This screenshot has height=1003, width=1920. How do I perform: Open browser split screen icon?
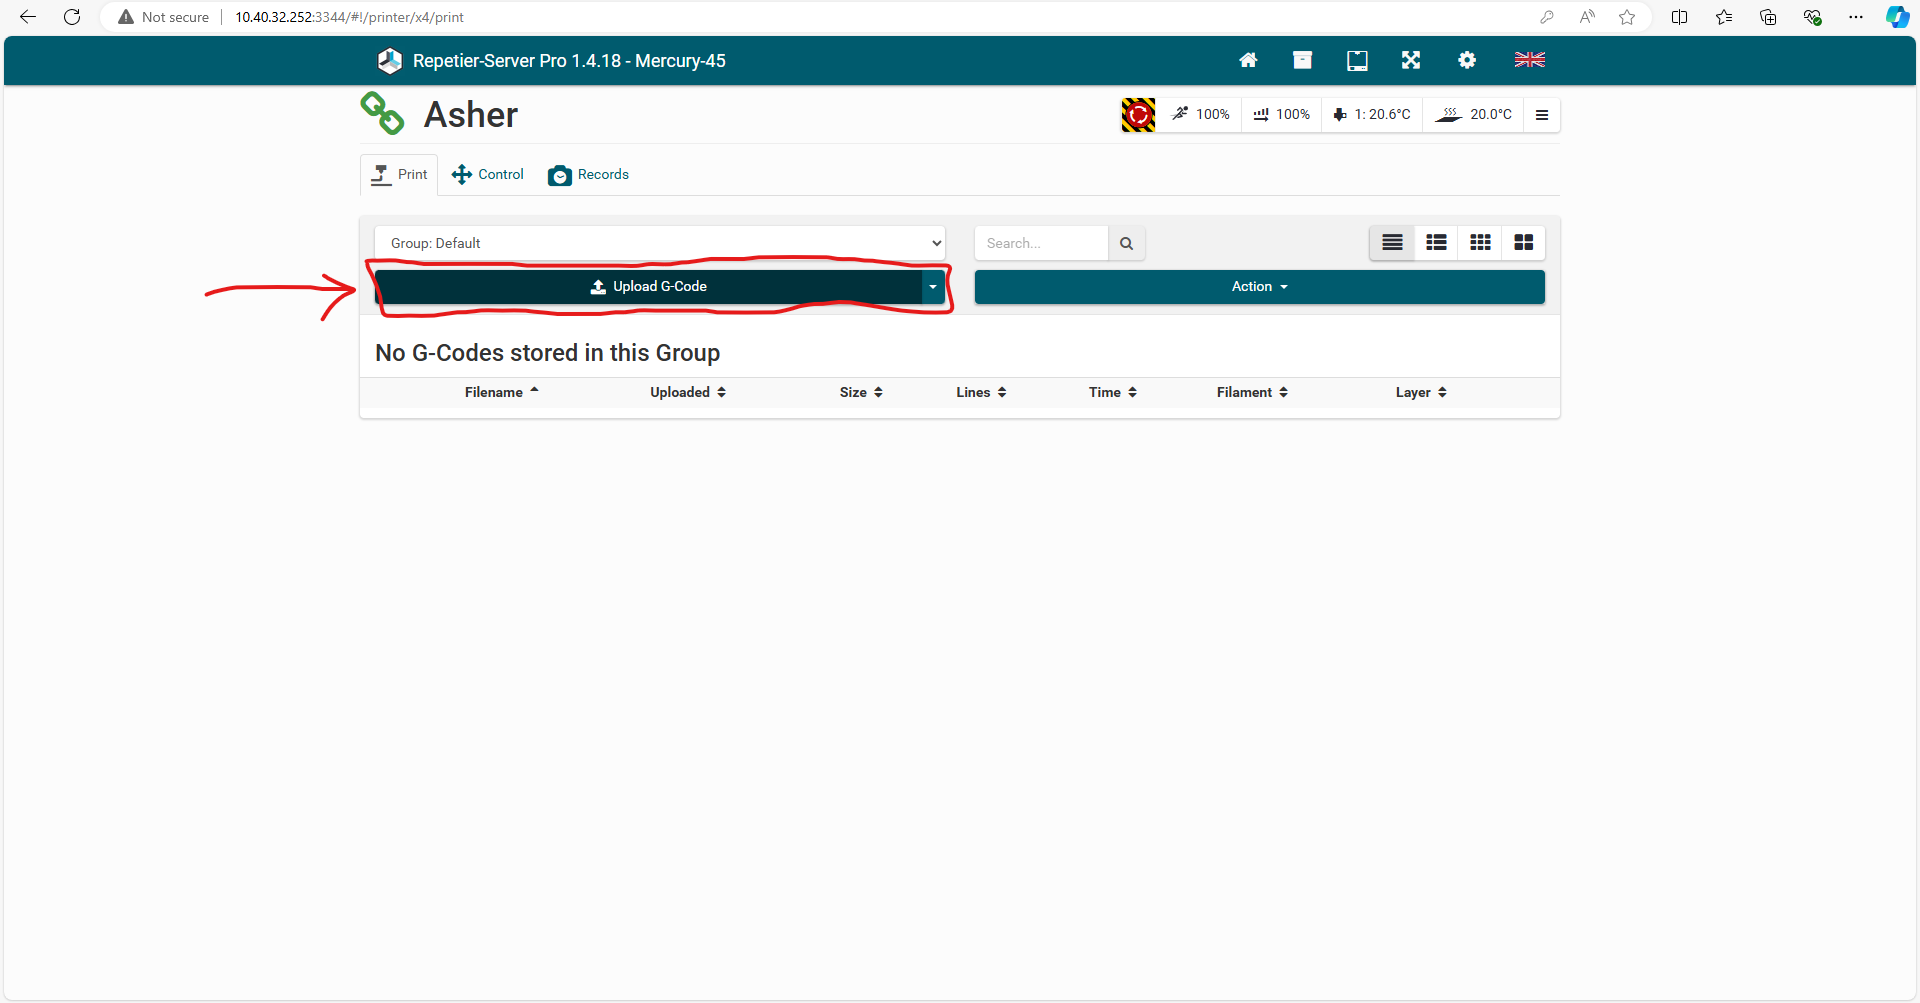(1679, 17)
